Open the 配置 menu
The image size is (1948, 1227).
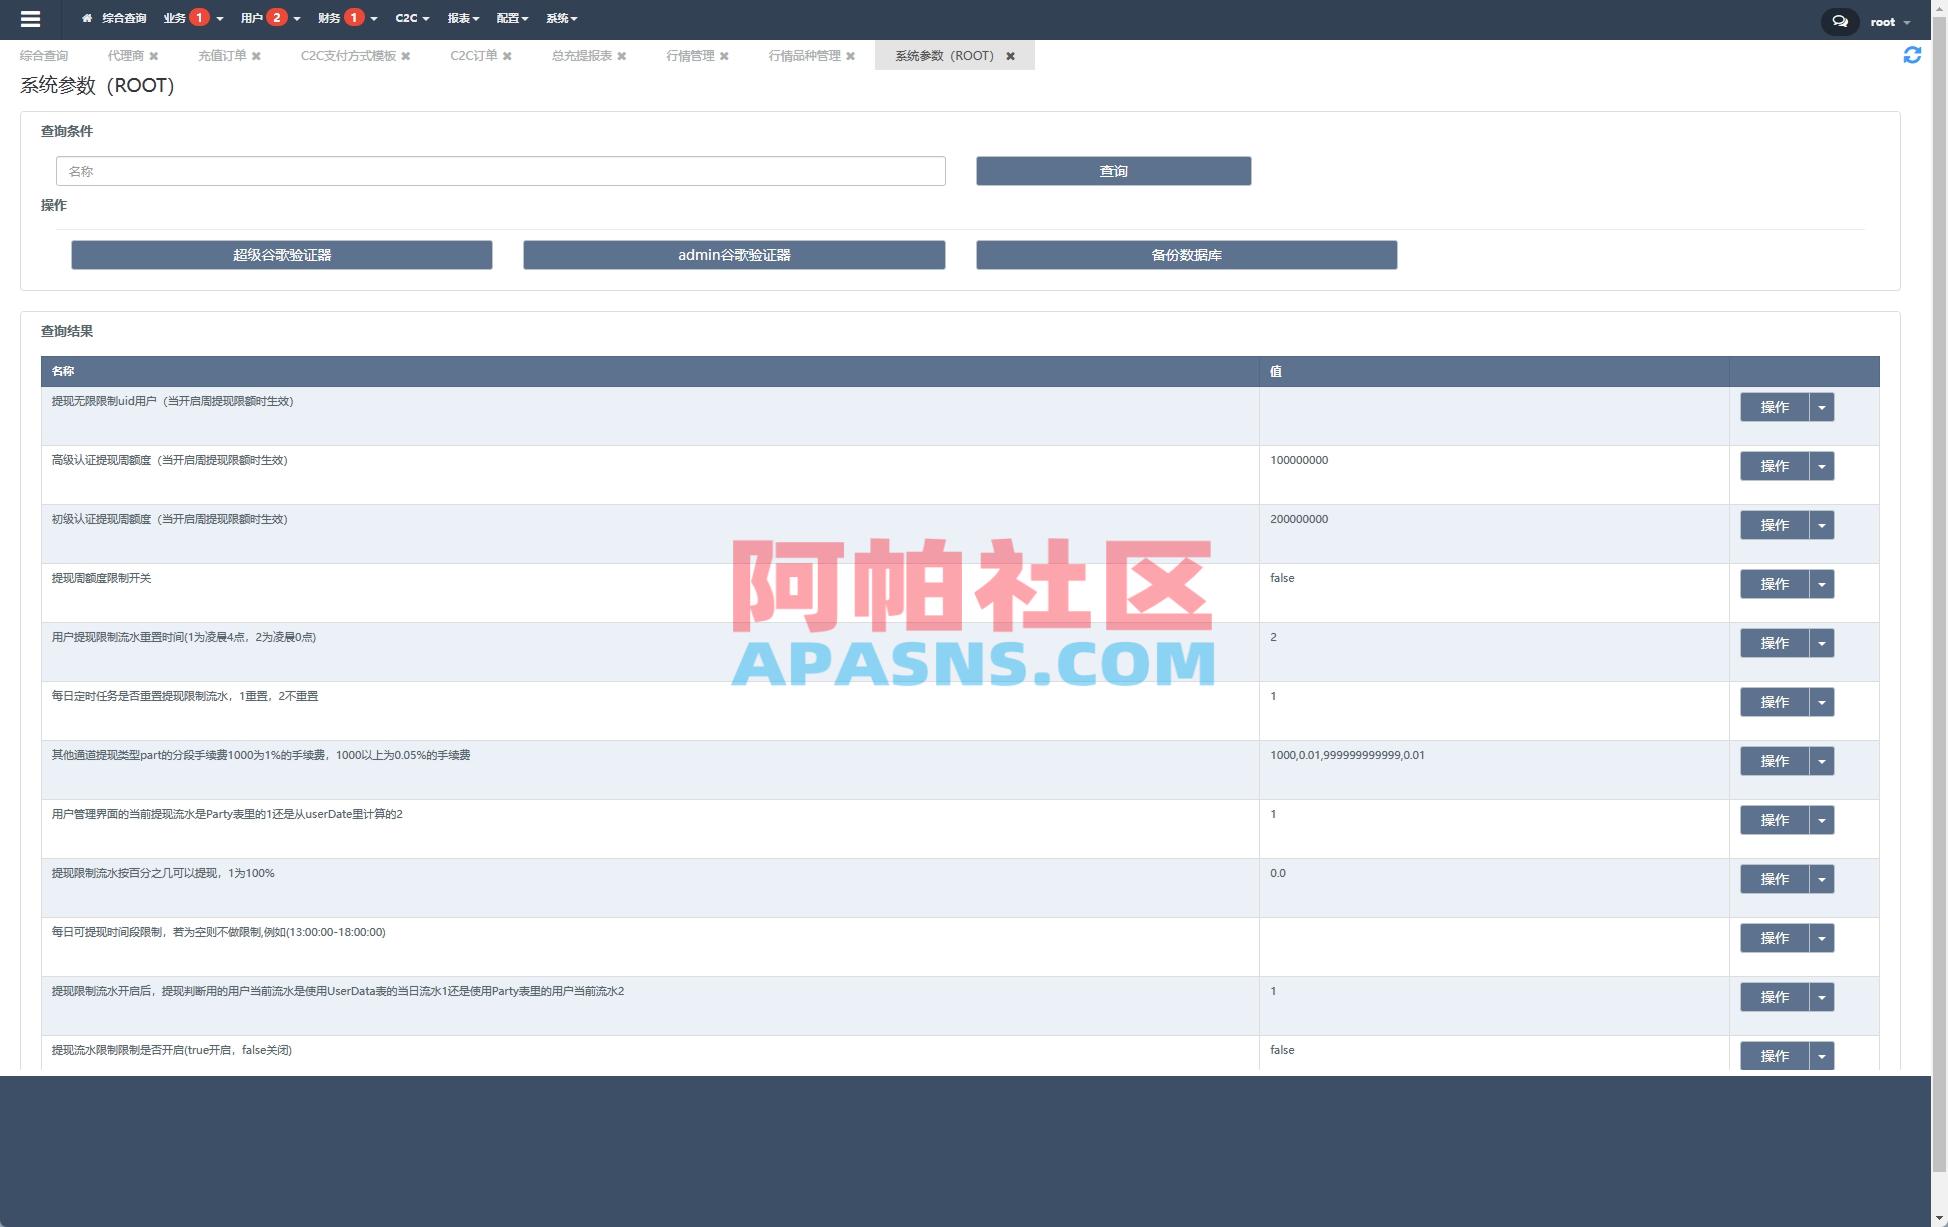pos(511,18)
